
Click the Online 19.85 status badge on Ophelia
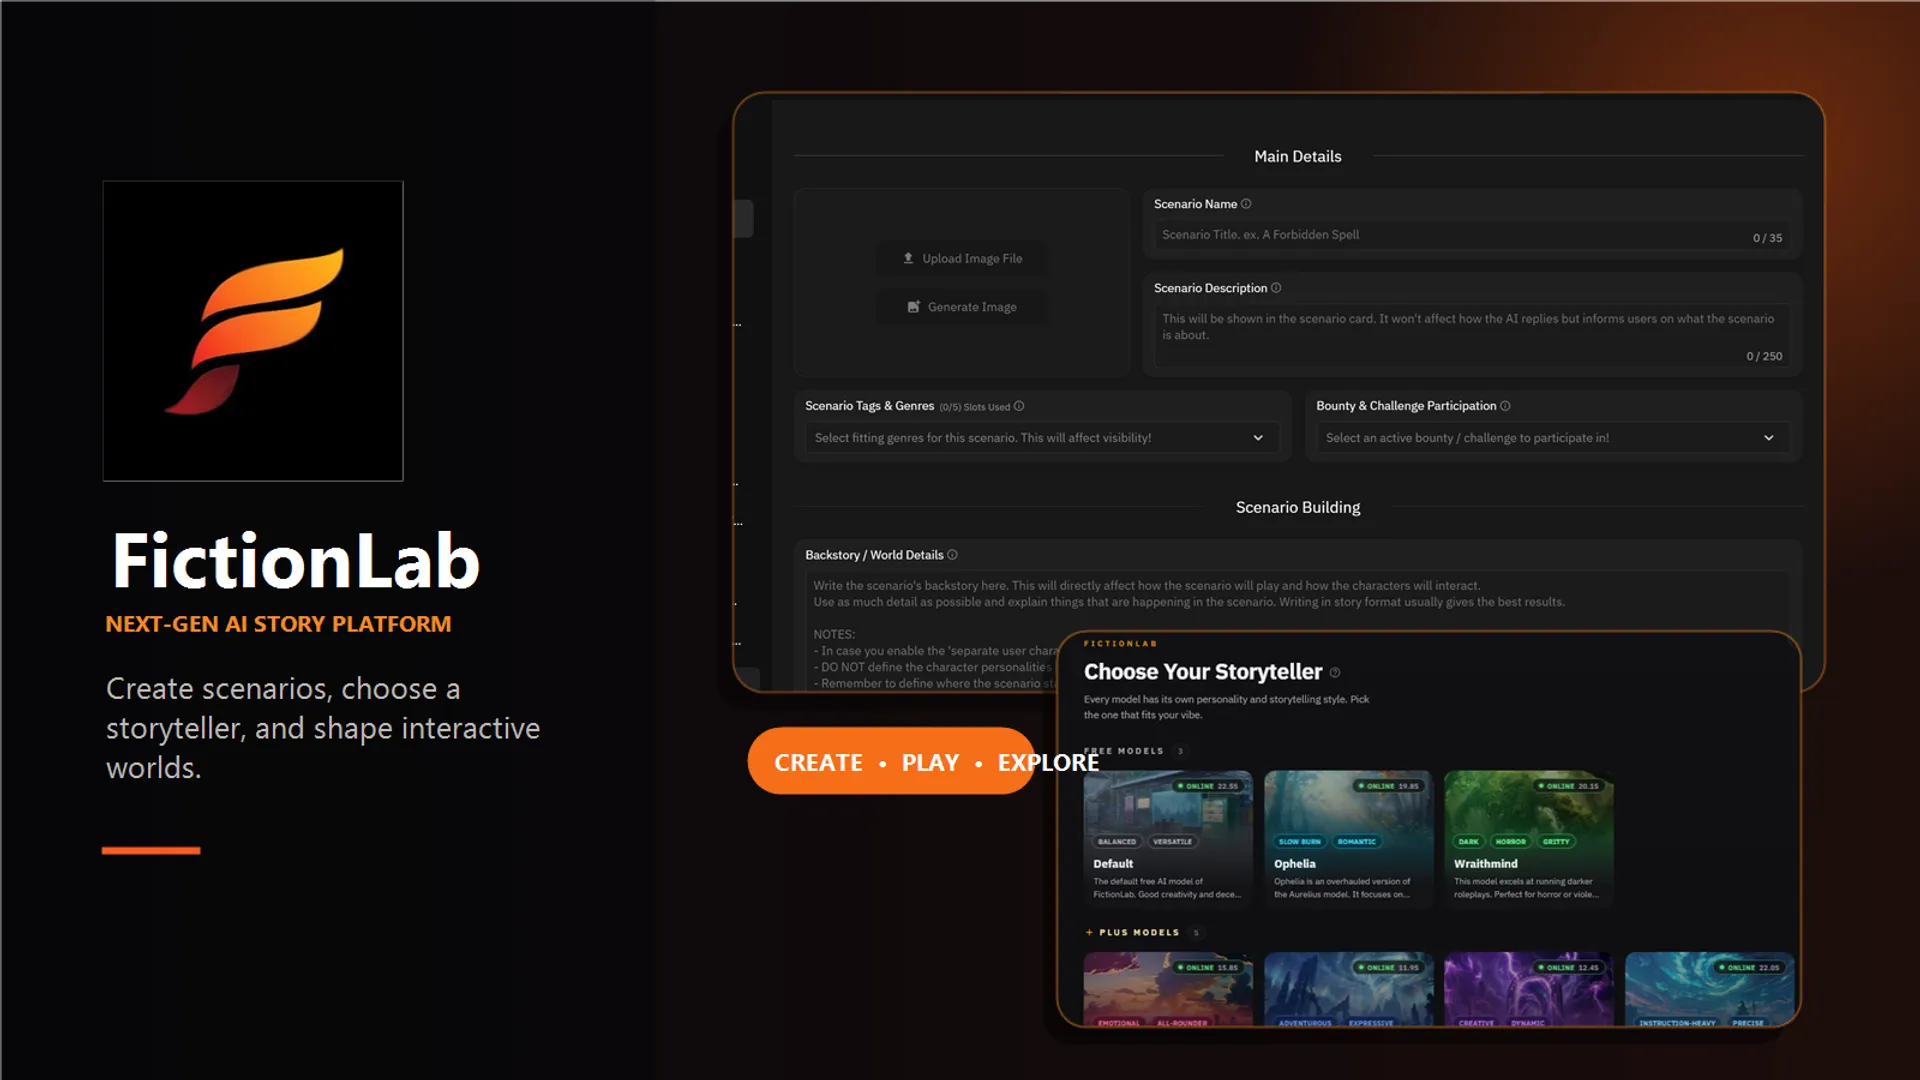point(1389,786)
